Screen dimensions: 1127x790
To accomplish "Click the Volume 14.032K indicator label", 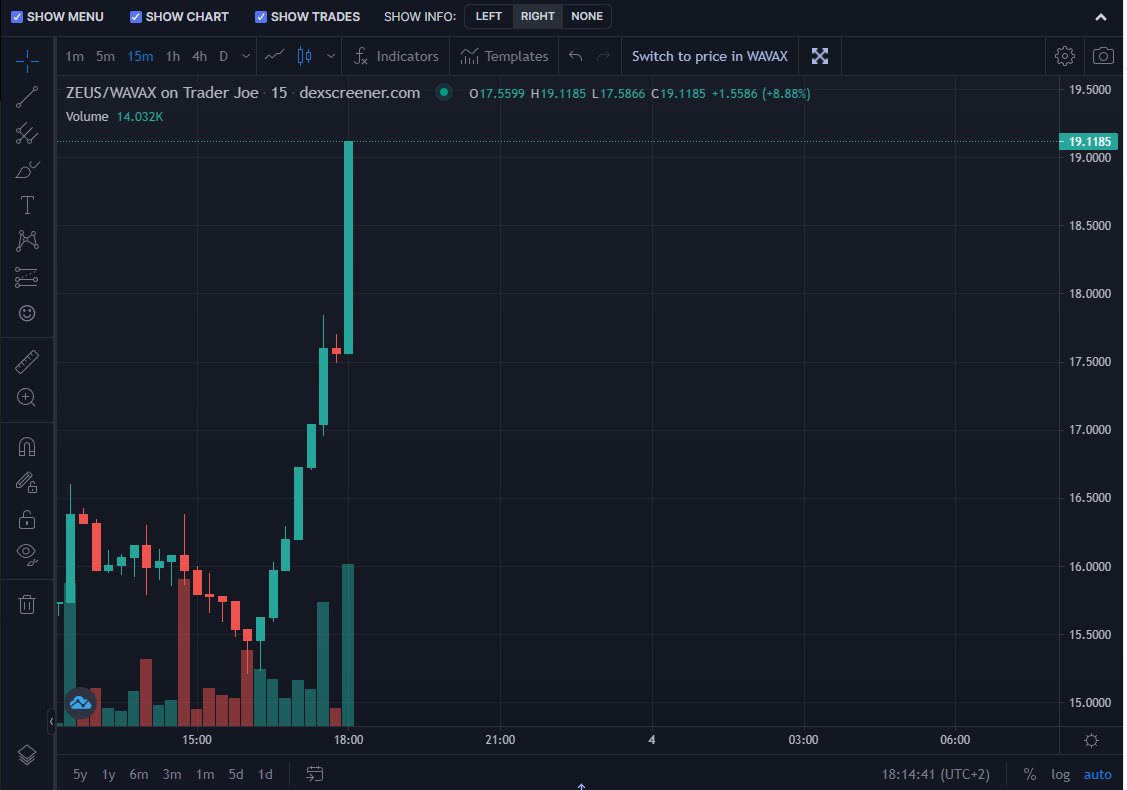I will pos(114,116).
